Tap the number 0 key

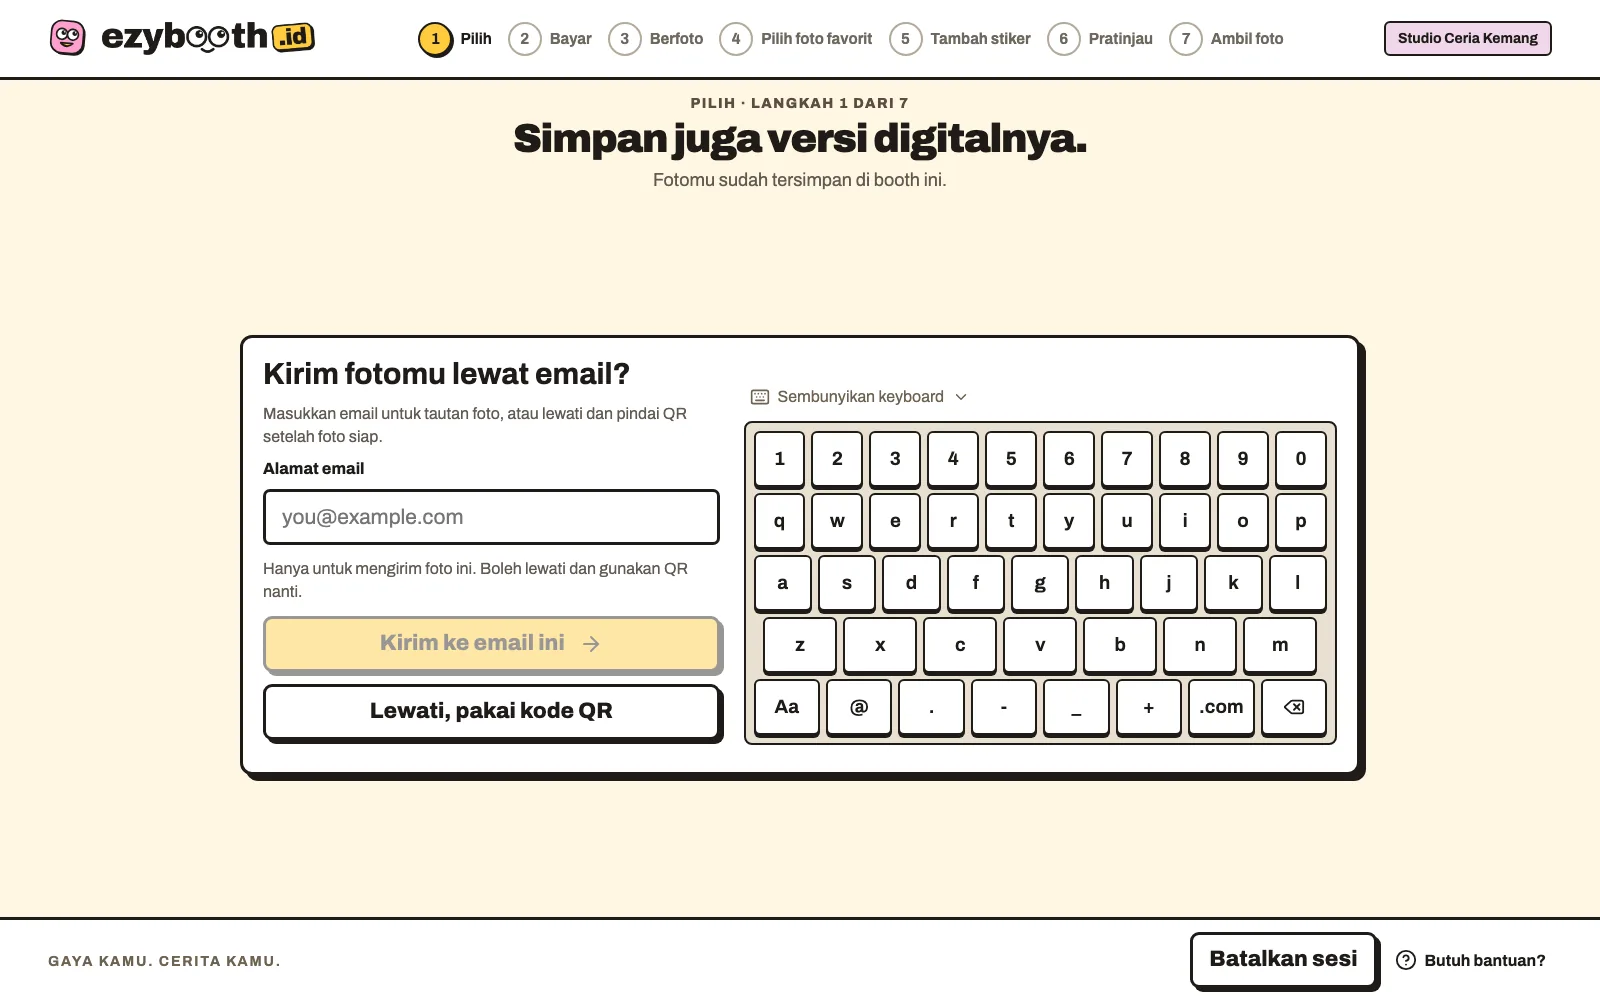pyautogui.click(x=1301, y=459)
